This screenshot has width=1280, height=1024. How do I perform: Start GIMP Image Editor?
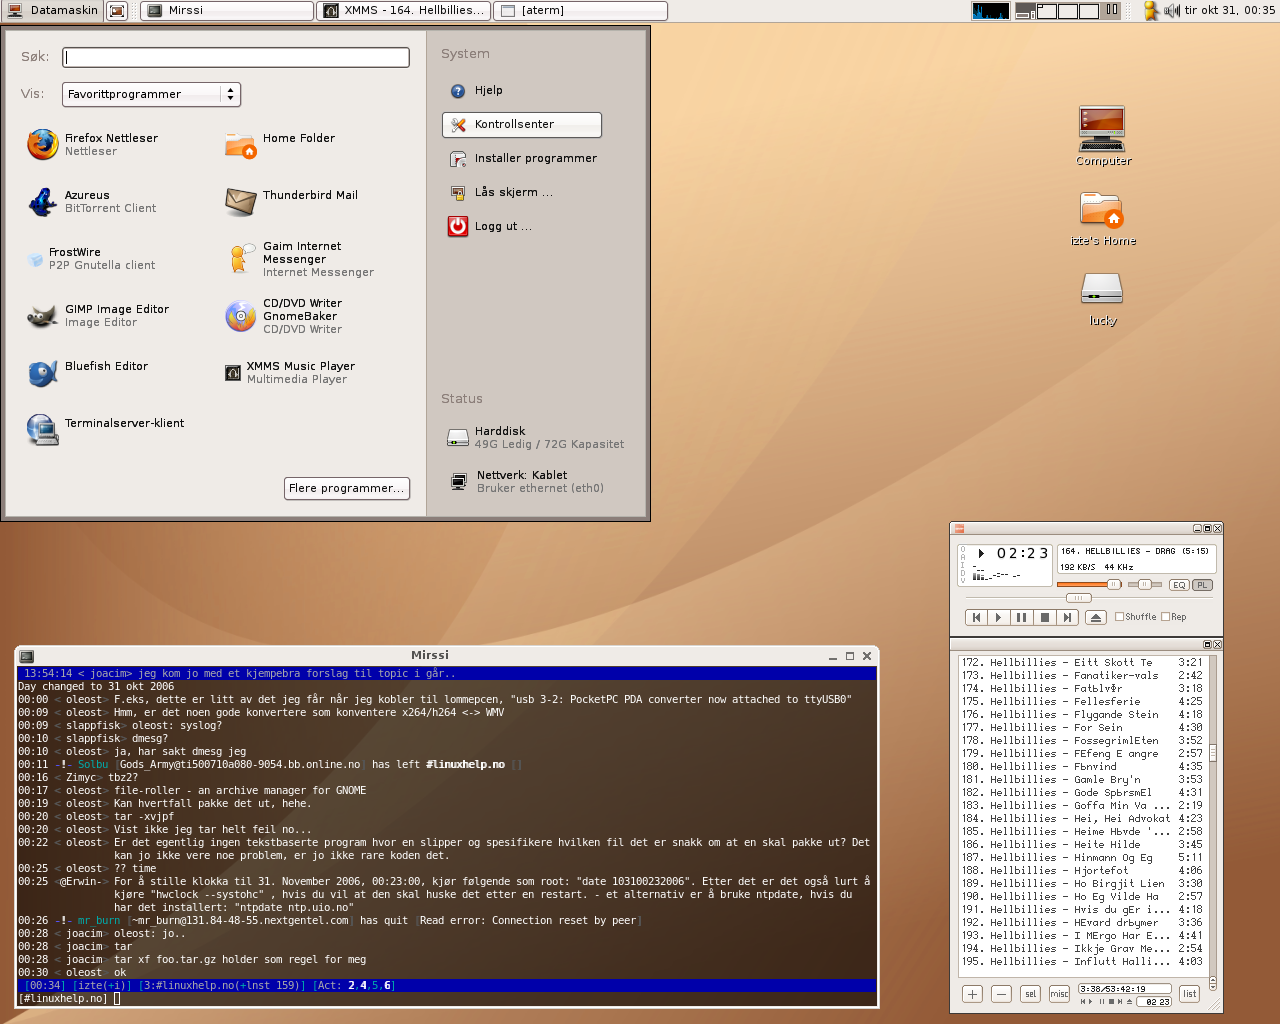click(98, 316)
